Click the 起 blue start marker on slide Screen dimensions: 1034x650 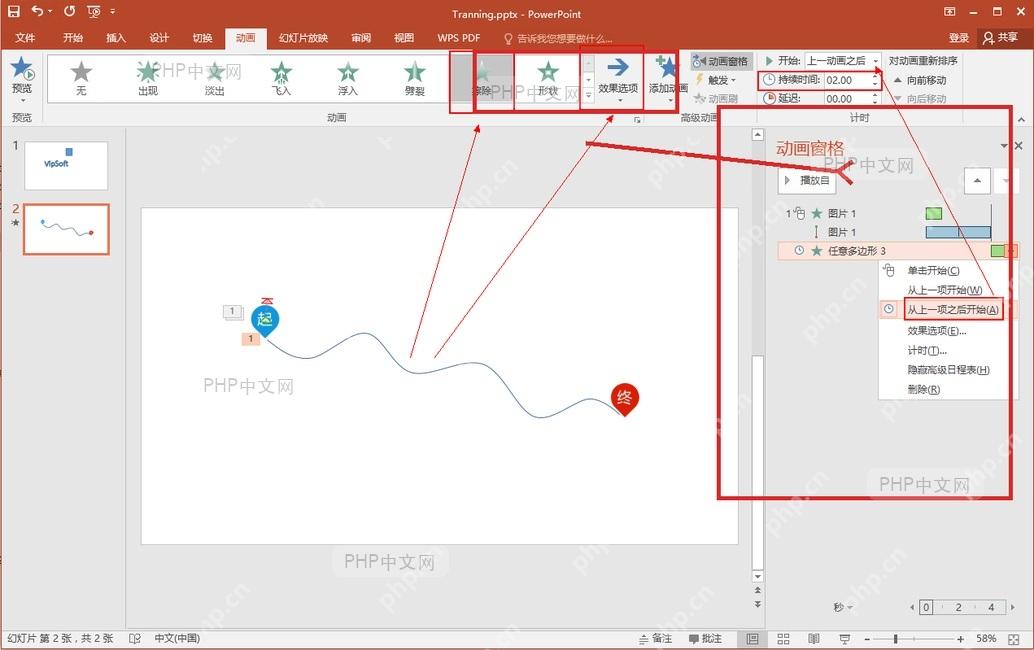(265, 320)
